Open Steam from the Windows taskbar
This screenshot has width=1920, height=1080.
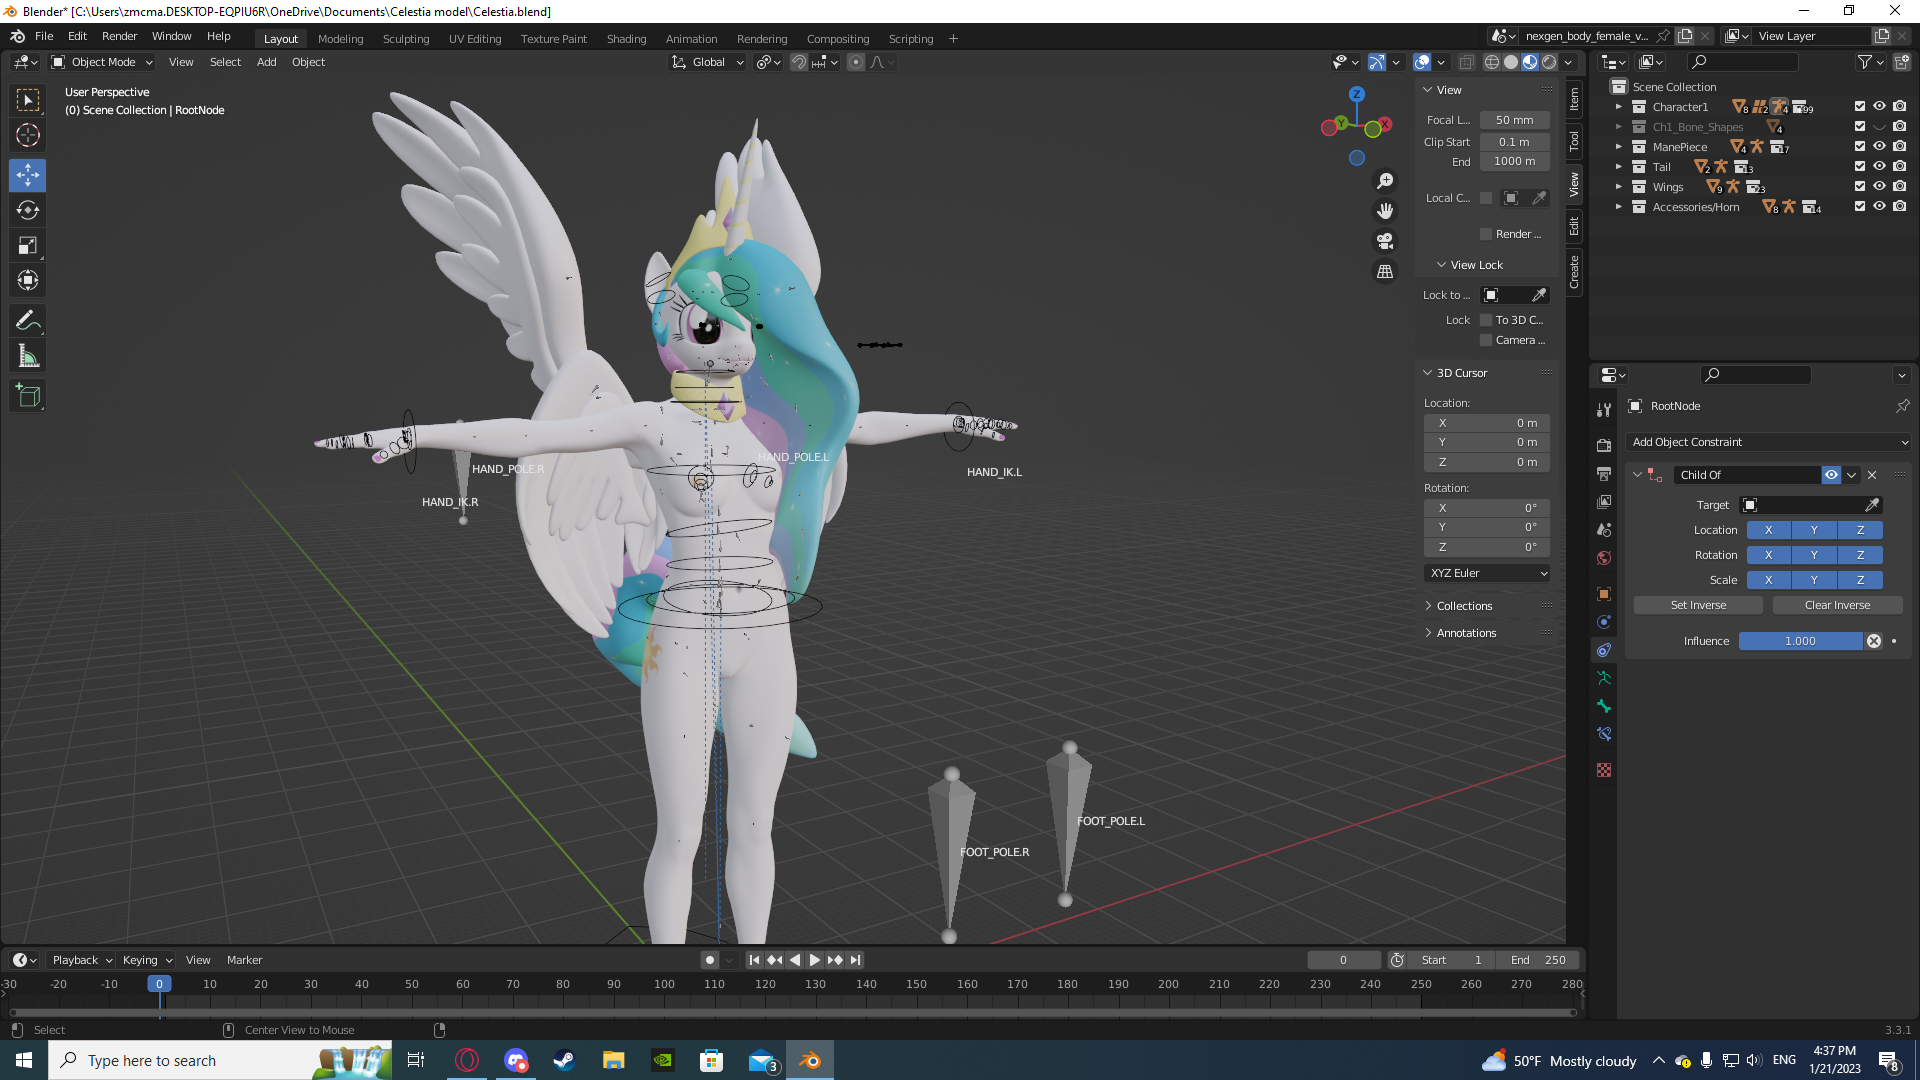tap(564, 1060)
